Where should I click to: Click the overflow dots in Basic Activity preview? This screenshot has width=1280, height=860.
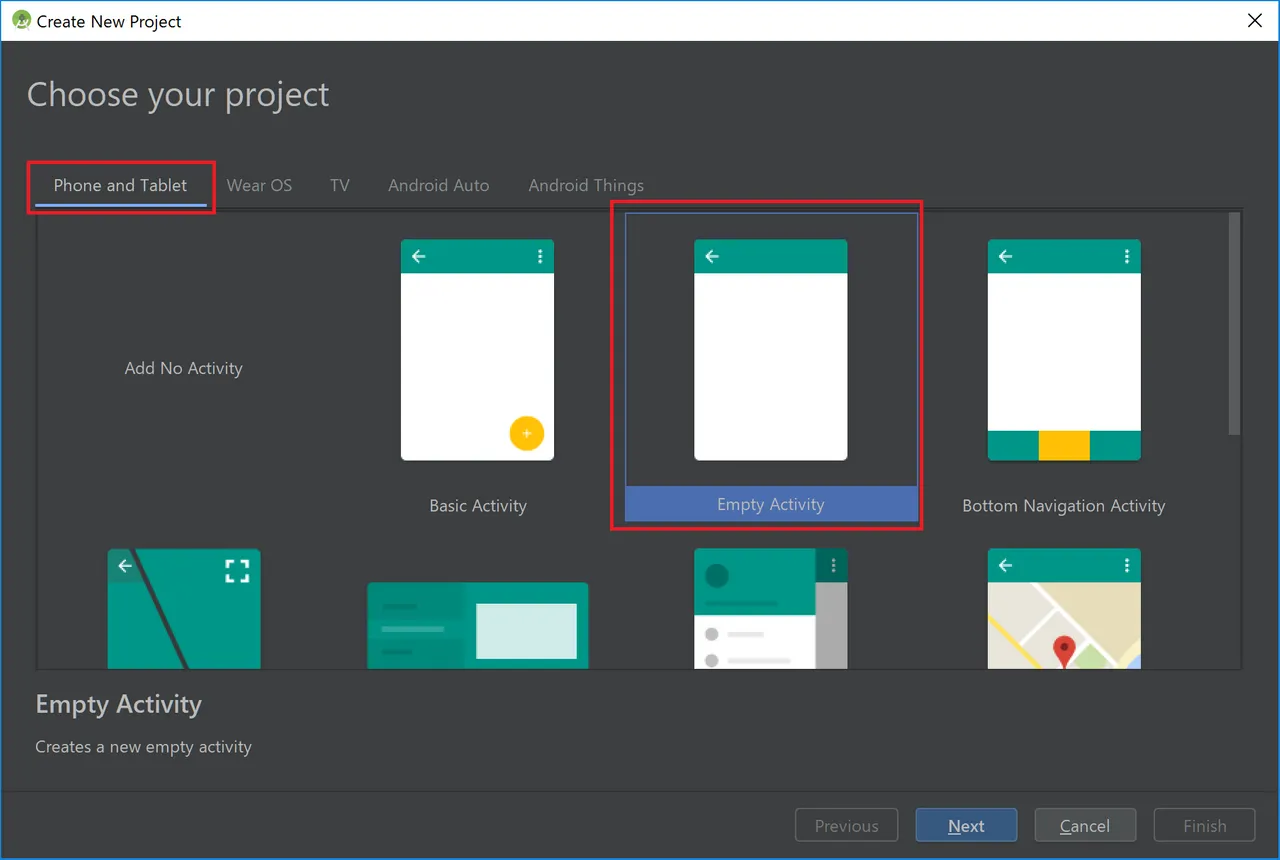[540, 256]
